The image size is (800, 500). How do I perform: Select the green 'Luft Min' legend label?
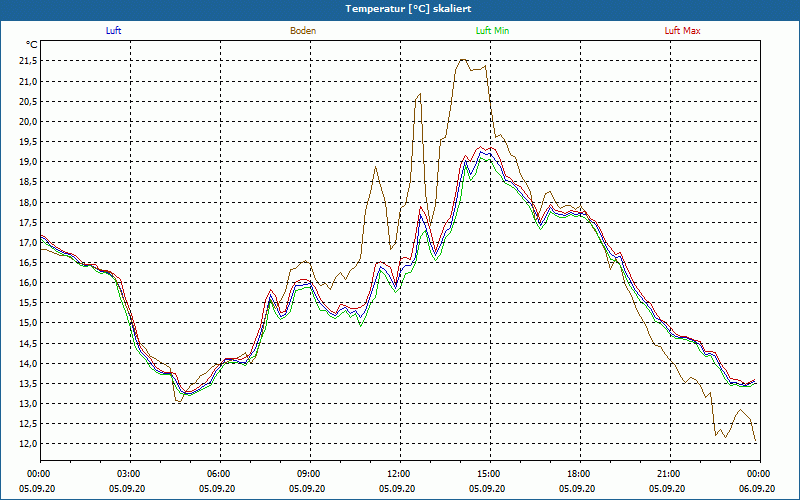tap(492, 31)
